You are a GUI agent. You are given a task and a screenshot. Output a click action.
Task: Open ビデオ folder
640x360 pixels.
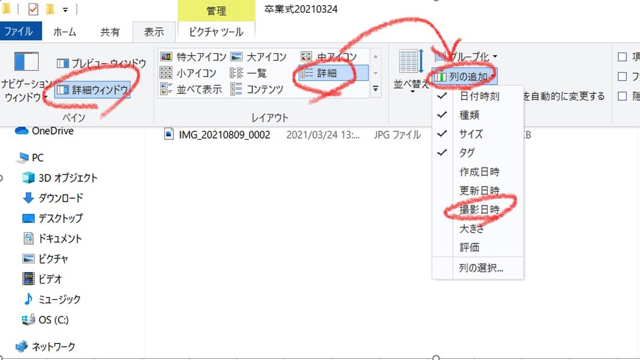coord(42,279)
